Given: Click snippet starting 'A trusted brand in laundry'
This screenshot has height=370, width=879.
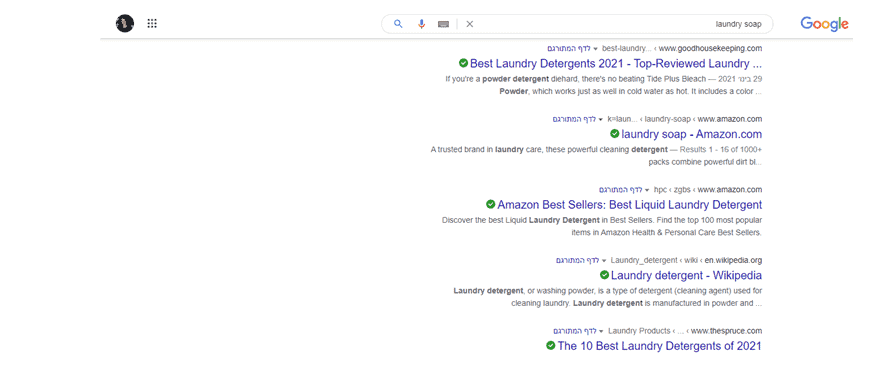Looking at the screenshot, I should click(596, 156).
